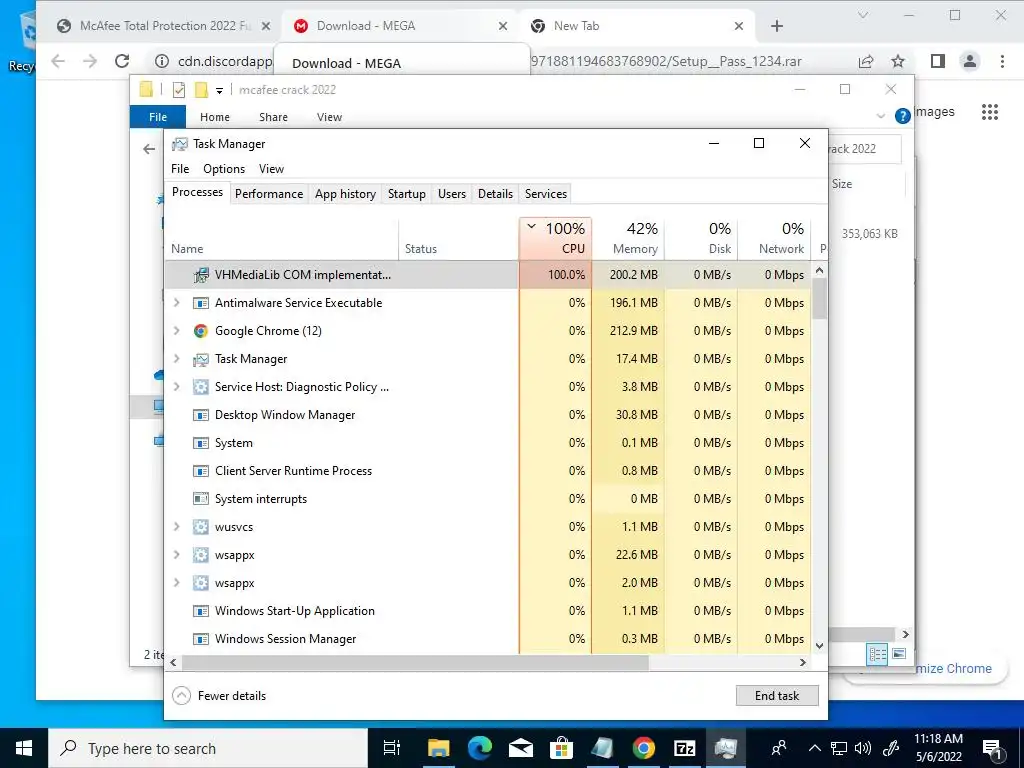Click the Antimalware Service Executable icon

[200, 303]
